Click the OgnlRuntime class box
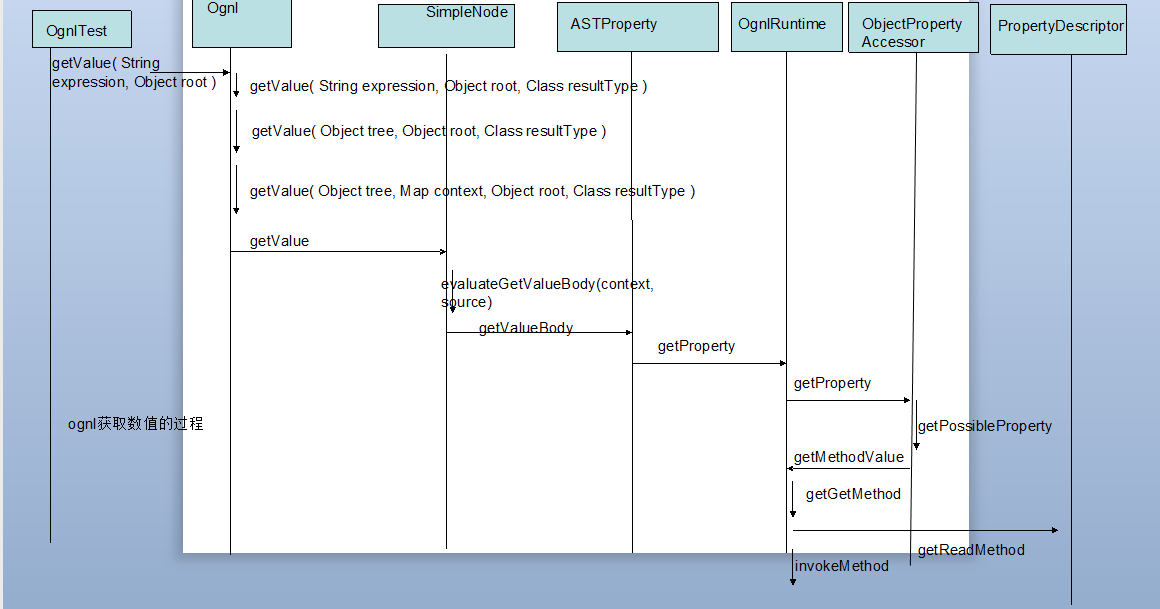 tap(786, 27)
